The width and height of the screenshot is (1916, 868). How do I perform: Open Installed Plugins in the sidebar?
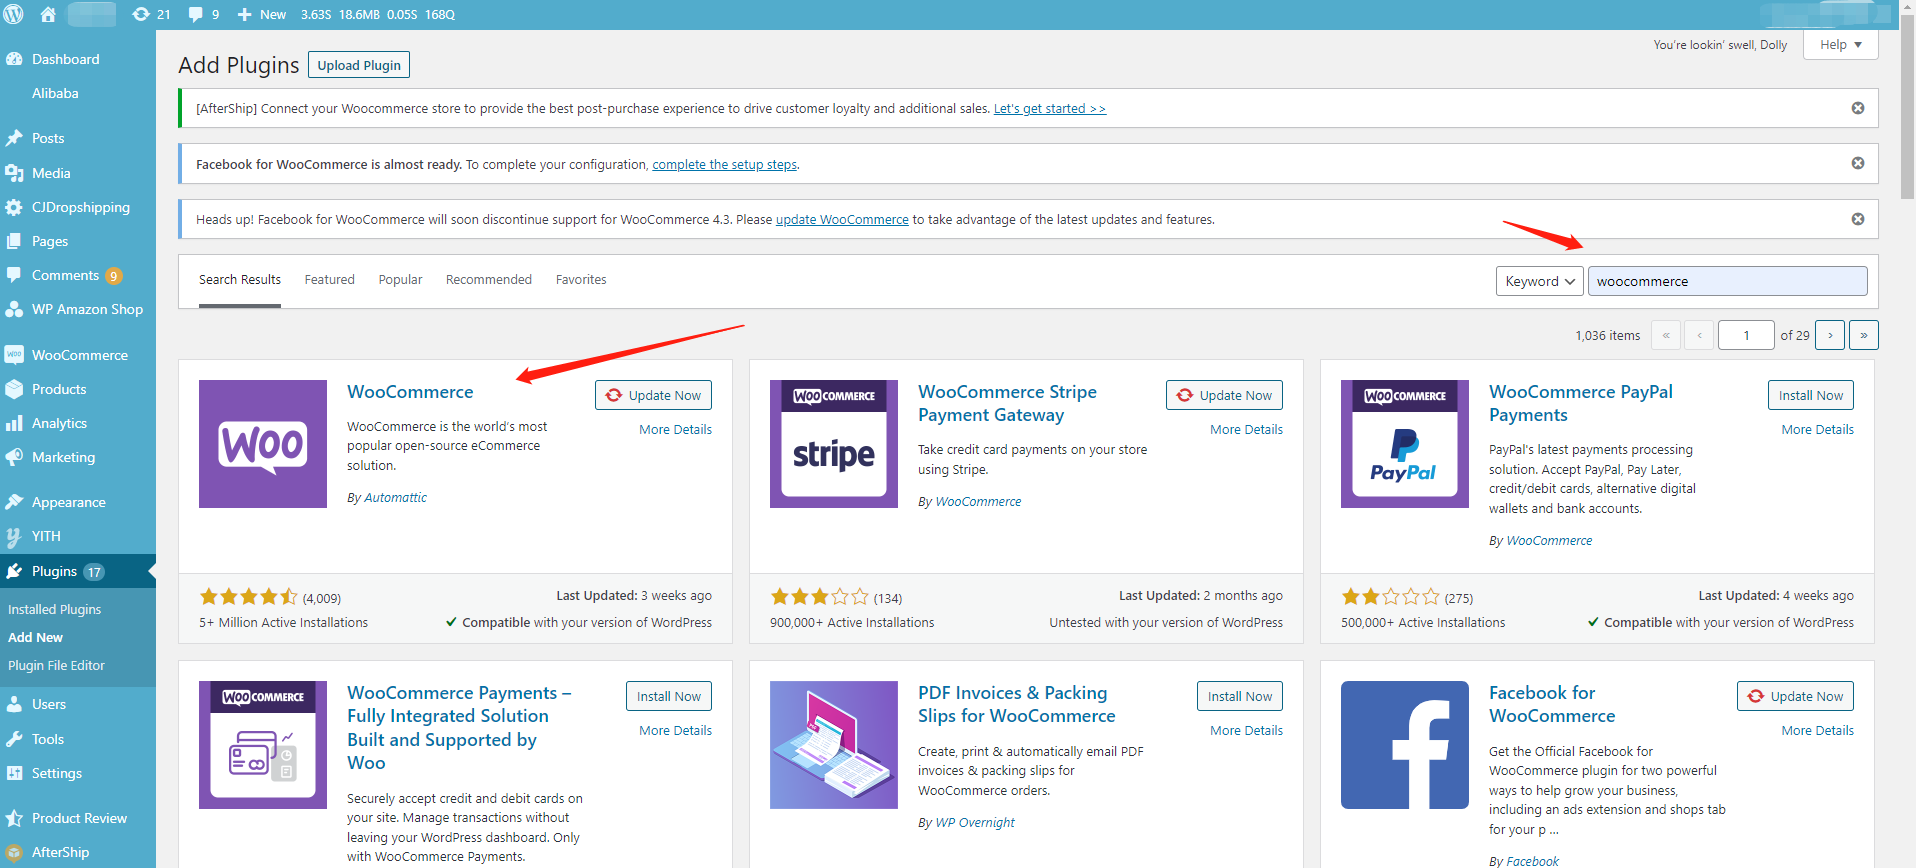[x=55, y=609]
